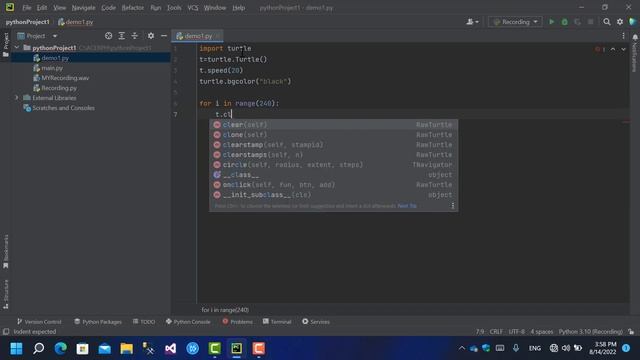Screen dimensions: 640x360
Task: Open Python Console tool window
Action: [188, 322]
